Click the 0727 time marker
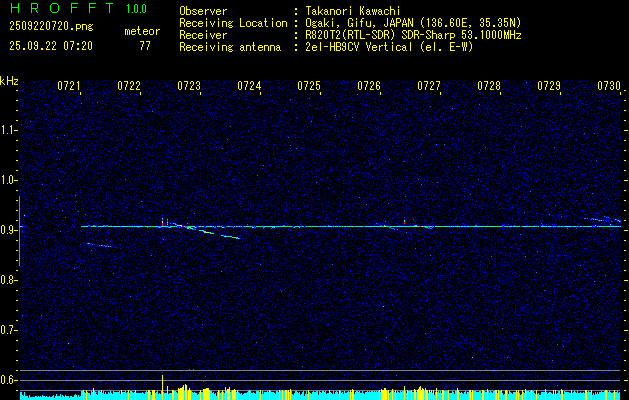This screenshot has height=400, width=629. coord(428,86)
